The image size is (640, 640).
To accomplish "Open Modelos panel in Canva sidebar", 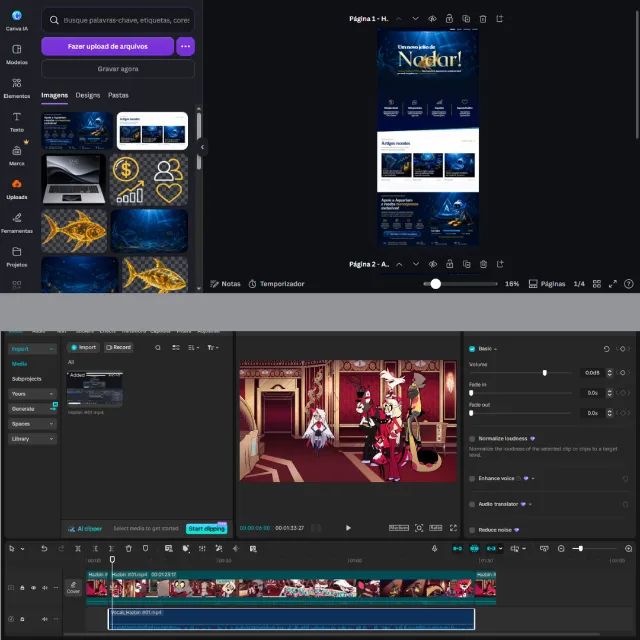I will click(x=17, y=54).
